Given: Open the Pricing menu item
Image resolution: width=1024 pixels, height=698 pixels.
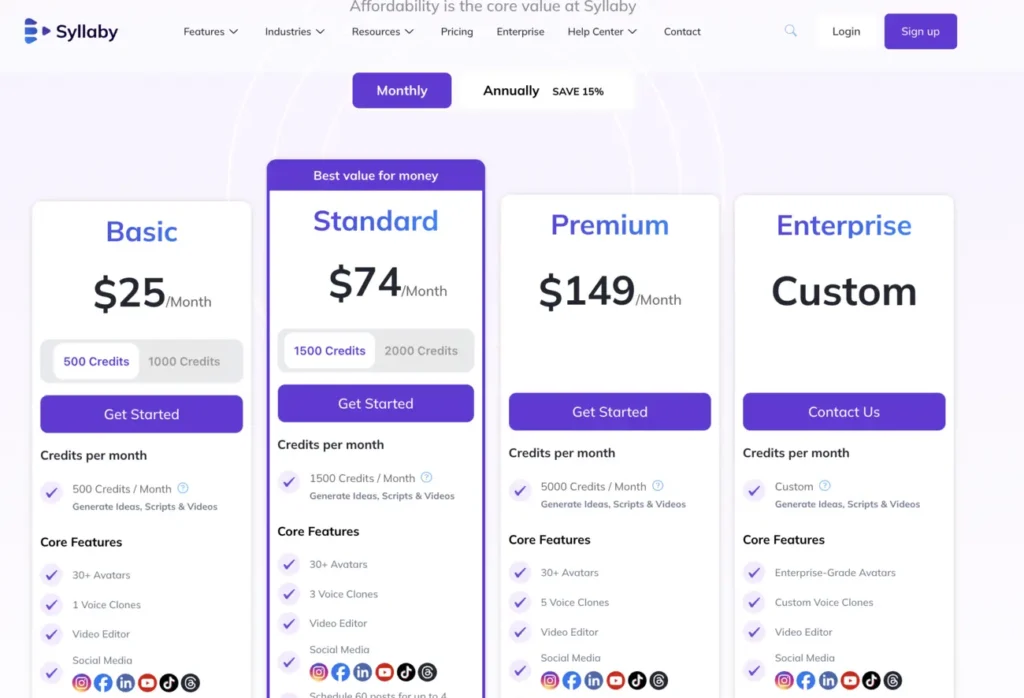Looking at the screenshot, I should point(456,32).
